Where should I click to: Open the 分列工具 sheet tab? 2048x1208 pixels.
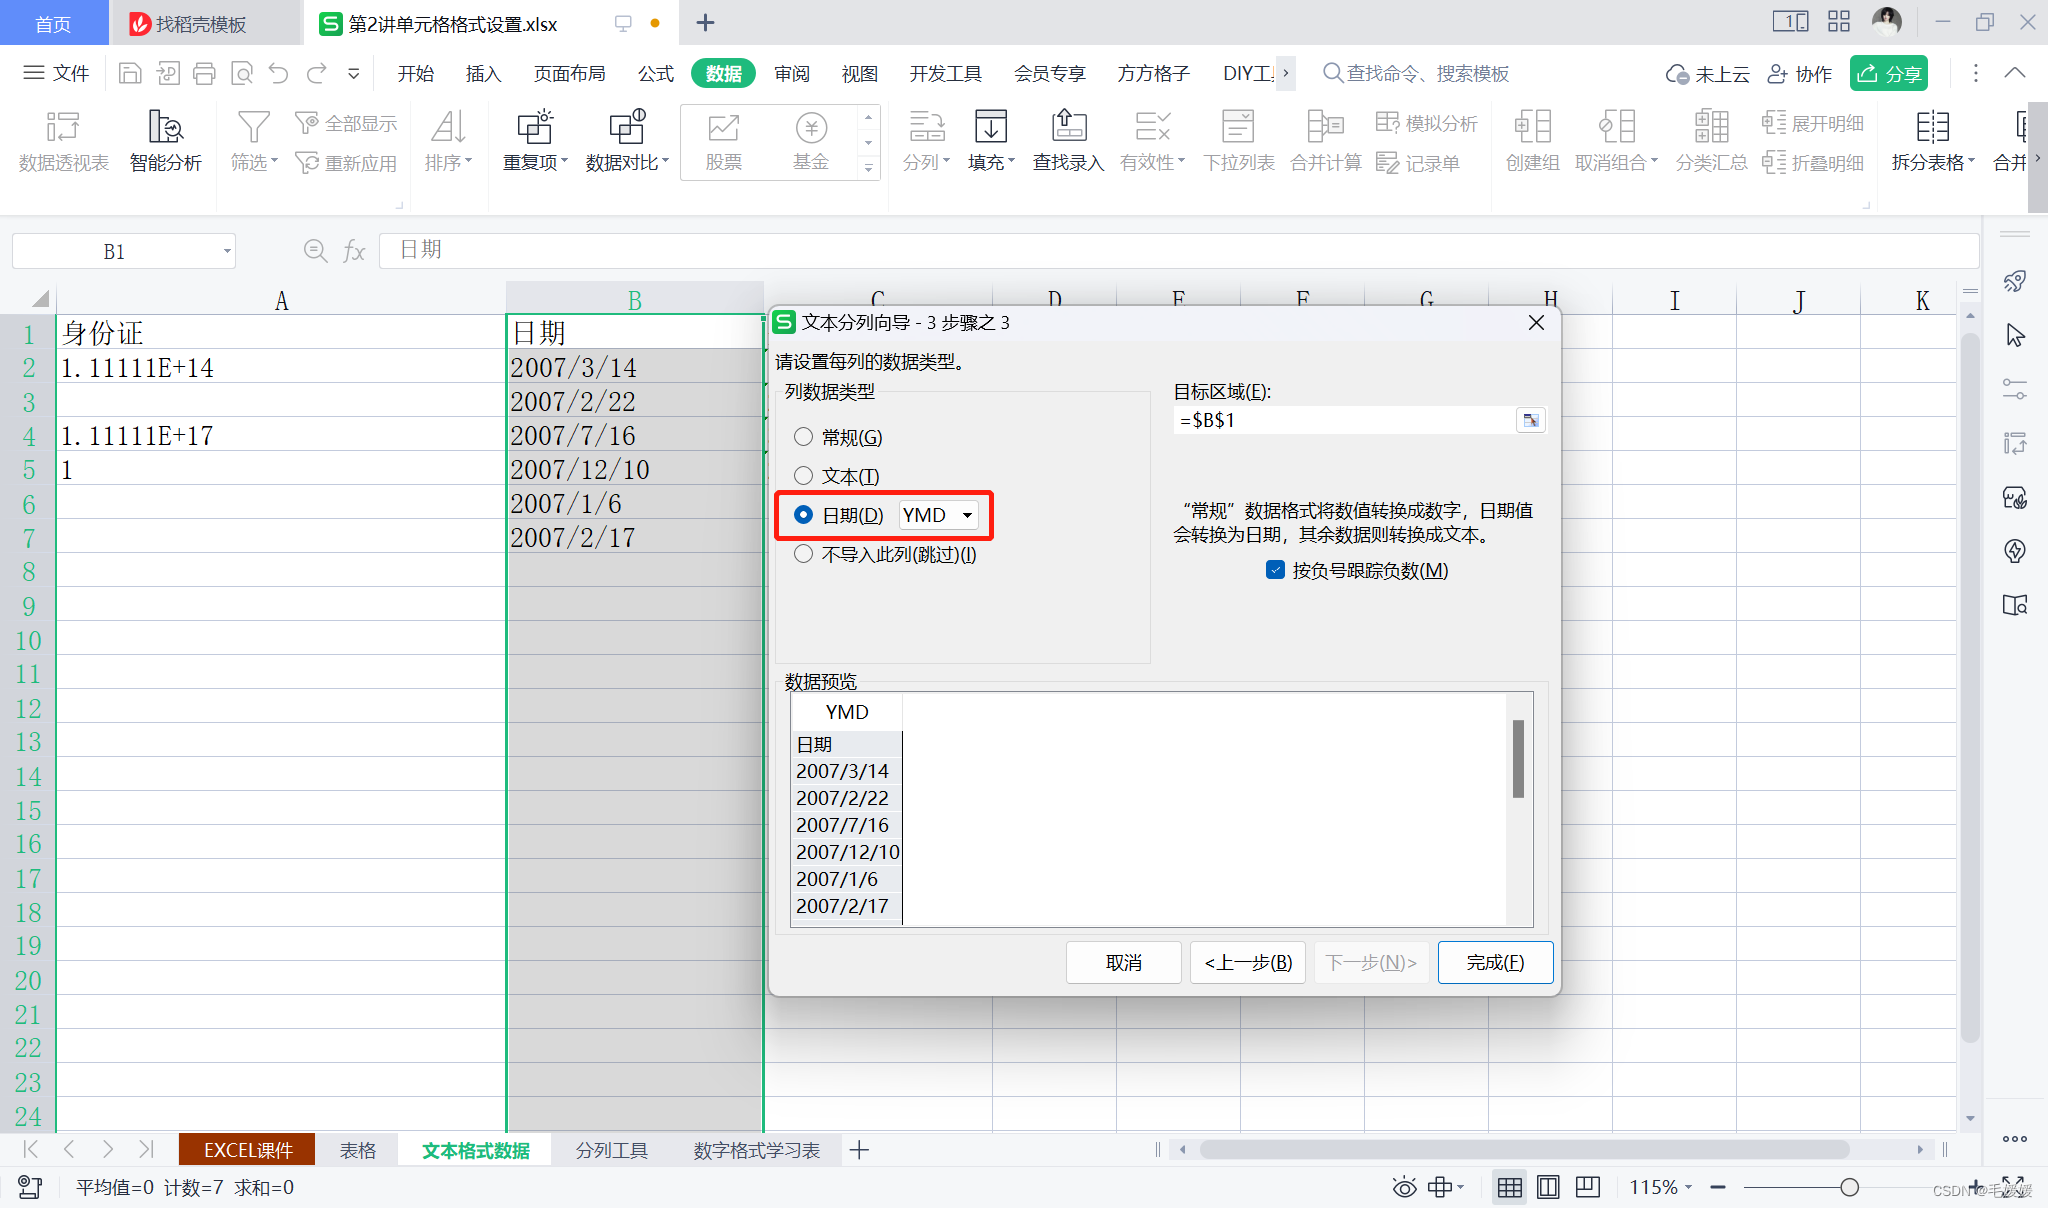611,1150
